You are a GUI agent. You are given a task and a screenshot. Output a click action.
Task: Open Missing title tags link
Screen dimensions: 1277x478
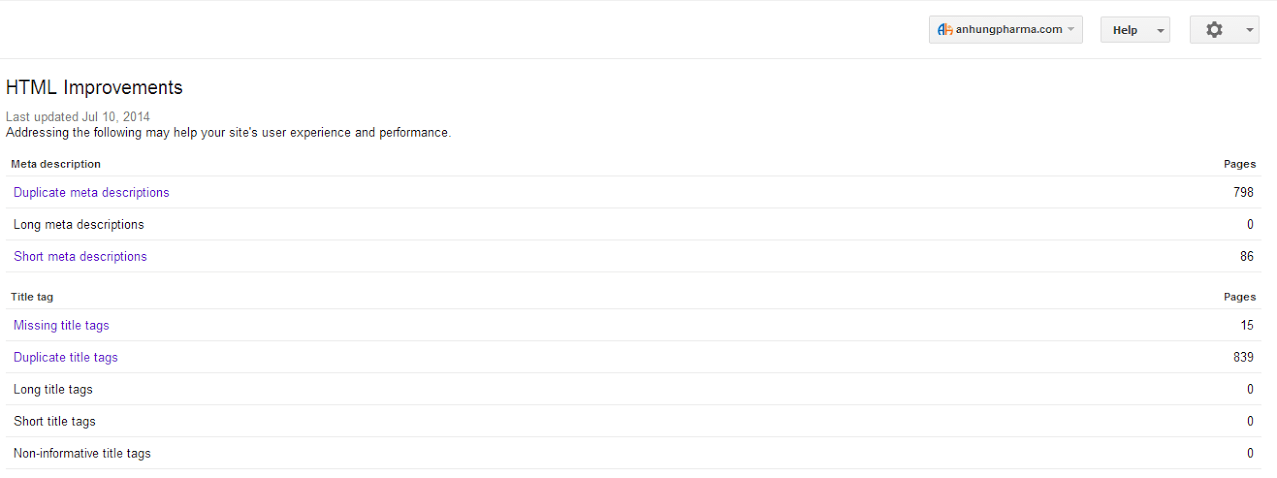tap(61, 326)
